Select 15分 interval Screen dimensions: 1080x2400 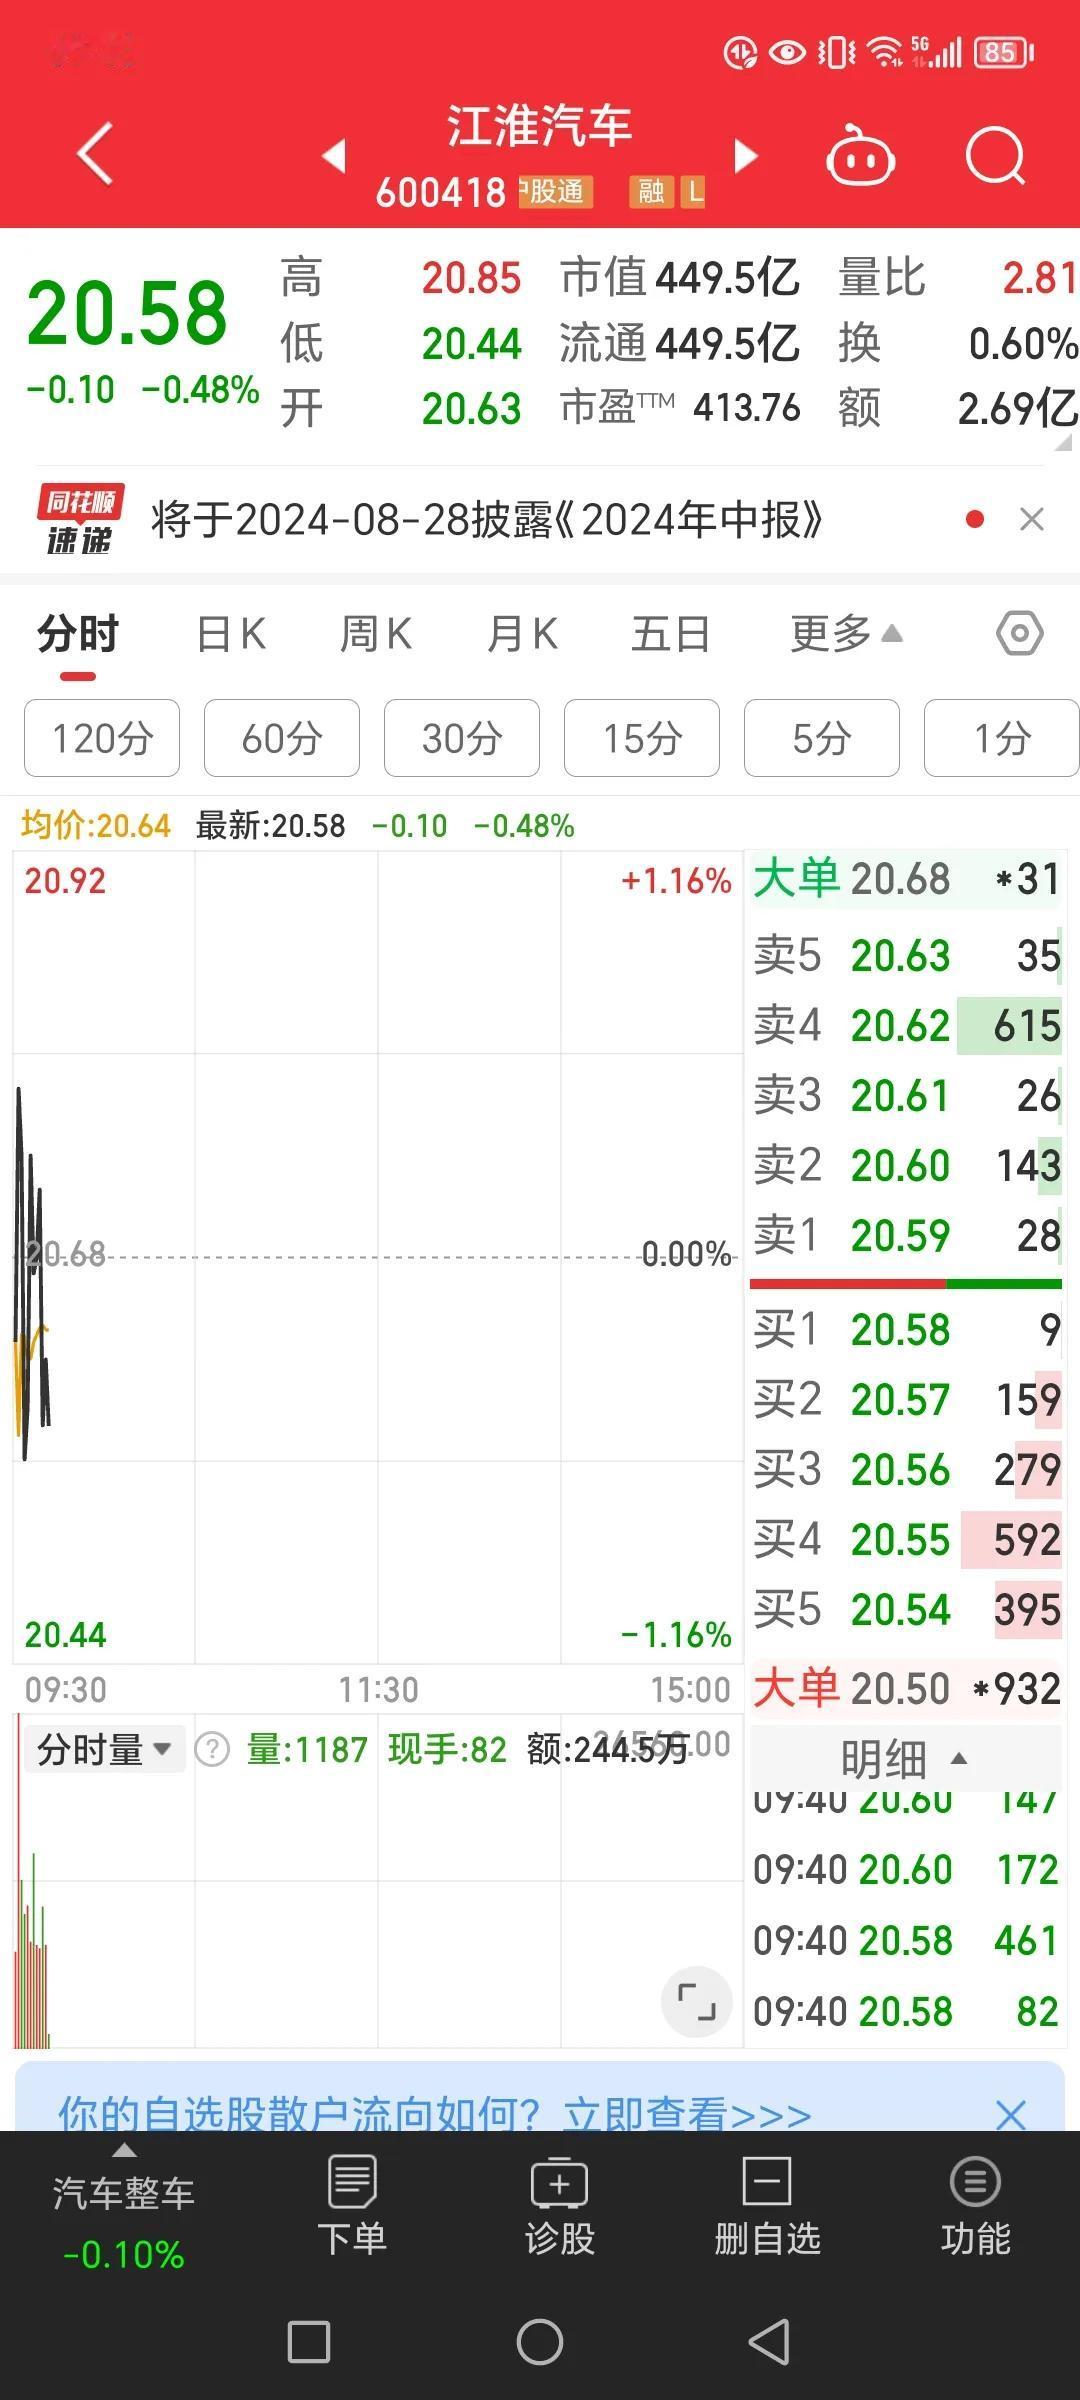[642, 738]
